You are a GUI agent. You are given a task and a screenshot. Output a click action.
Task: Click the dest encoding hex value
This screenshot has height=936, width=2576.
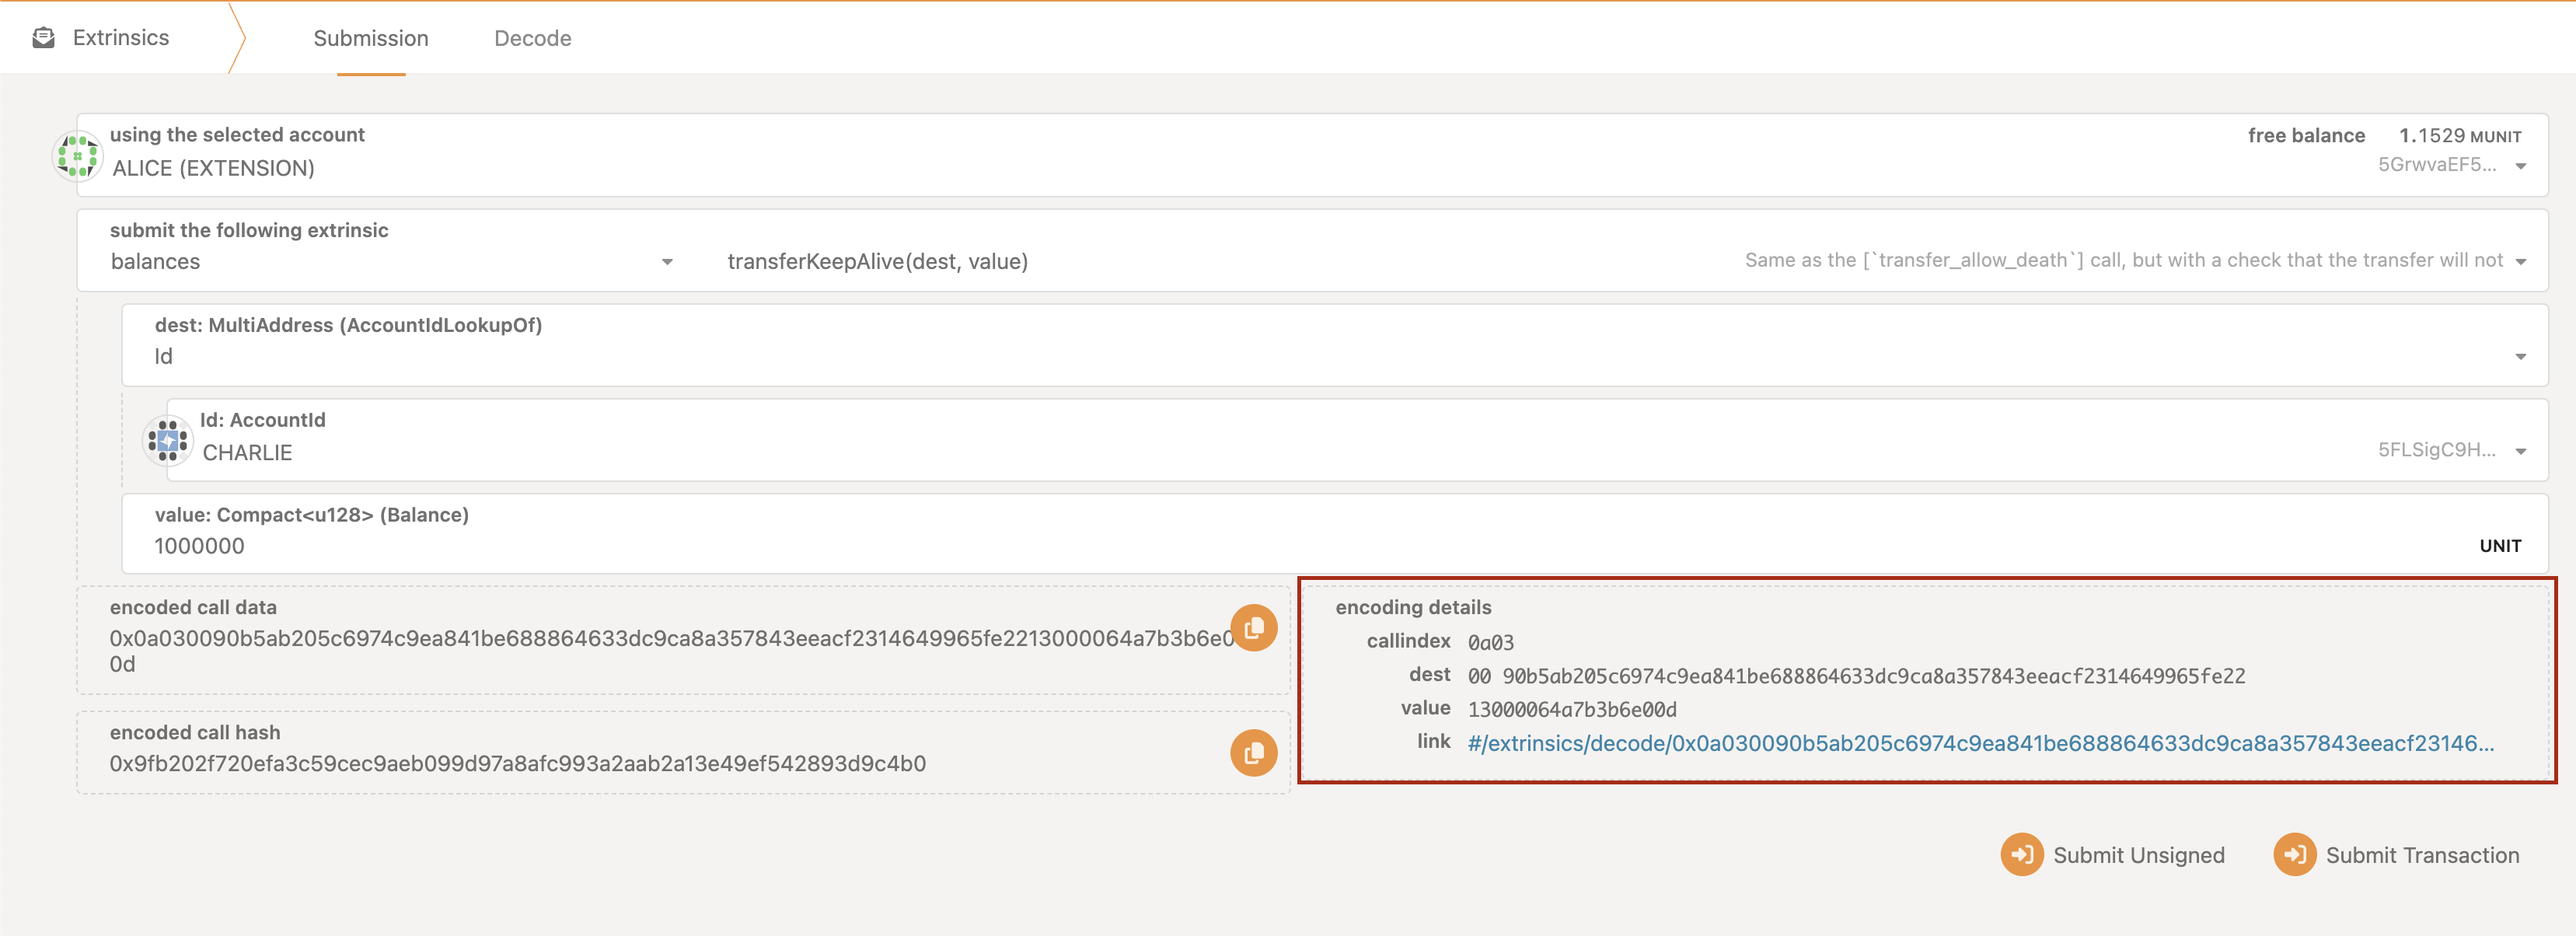[1856, 677]
